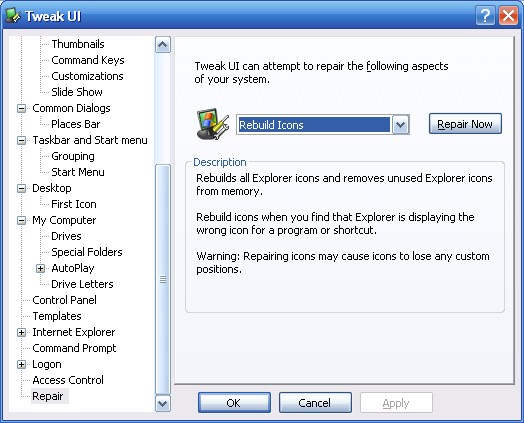Click the tree vertical scrollbar thumb
This screenshot has height=423, width=524.
point(163,279)
